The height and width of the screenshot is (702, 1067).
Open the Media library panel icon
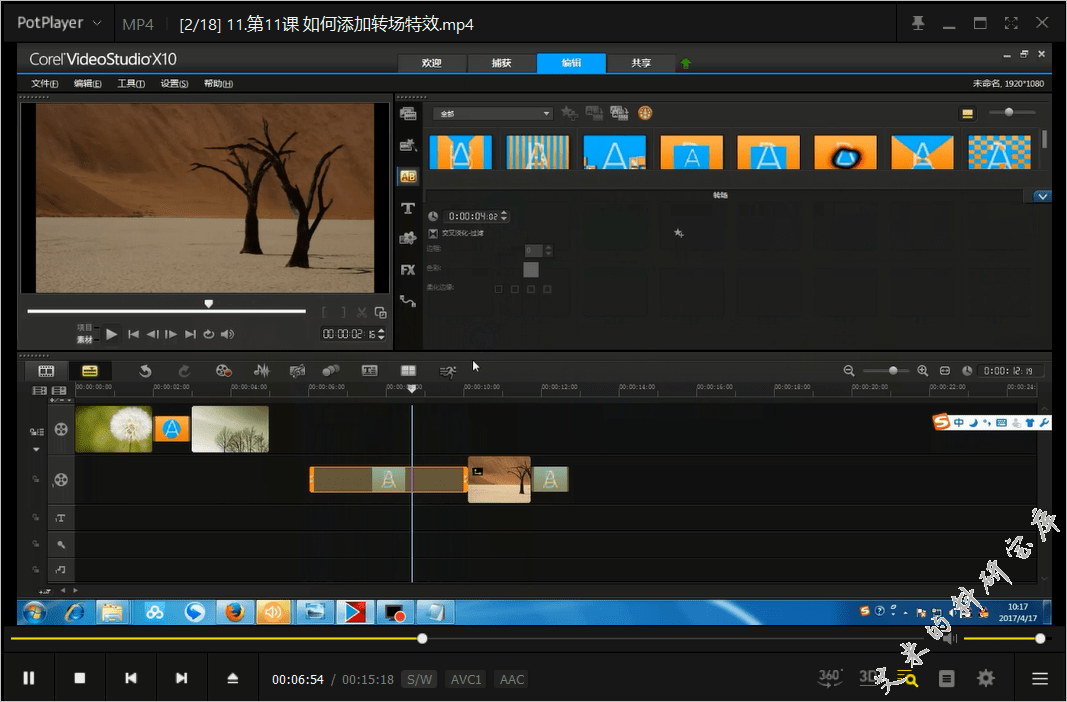click(408, 114)
